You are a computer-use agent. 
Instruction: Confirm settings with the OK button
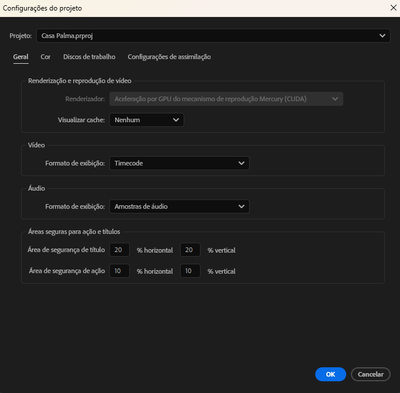point(331,374)
